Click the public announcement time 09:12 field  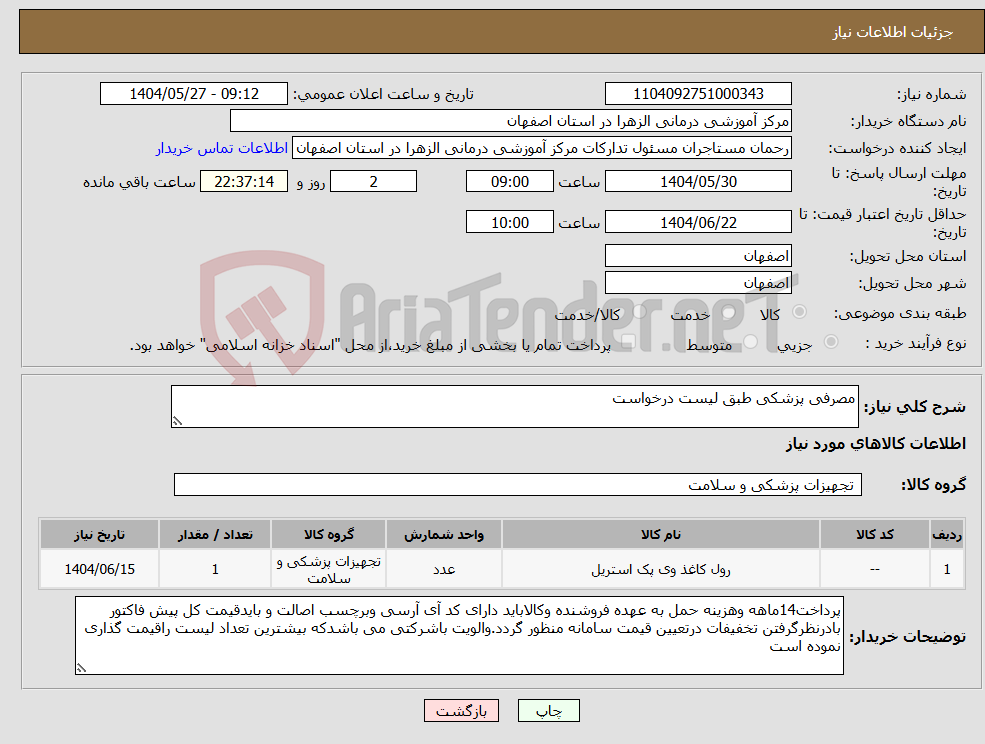[x=194, y=93]
